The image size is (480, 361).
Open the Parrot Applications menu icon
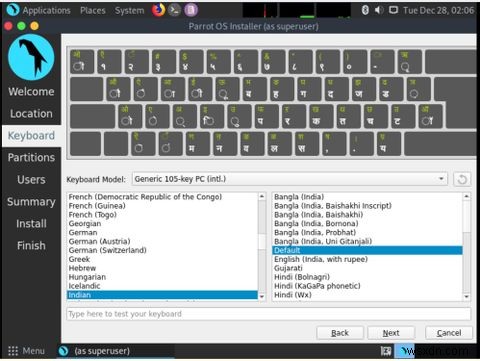point(13,10)
